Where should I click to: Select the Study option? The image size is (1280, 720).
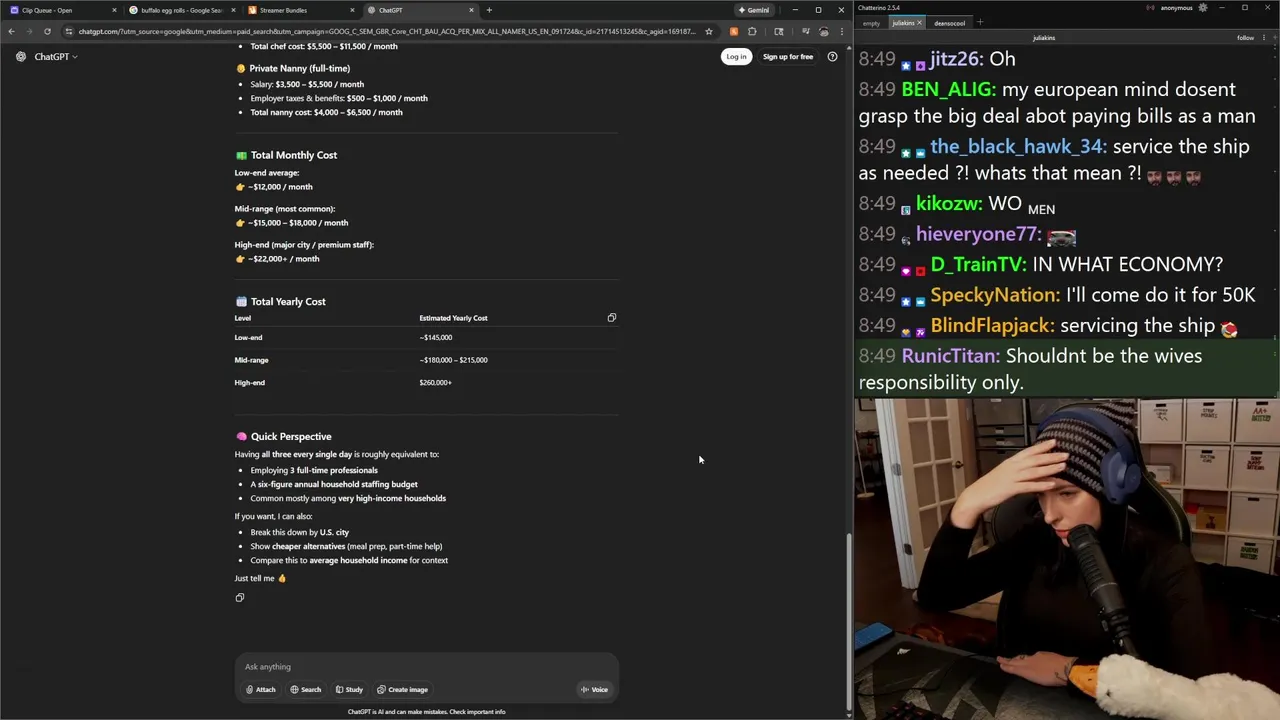coord(349,689)
